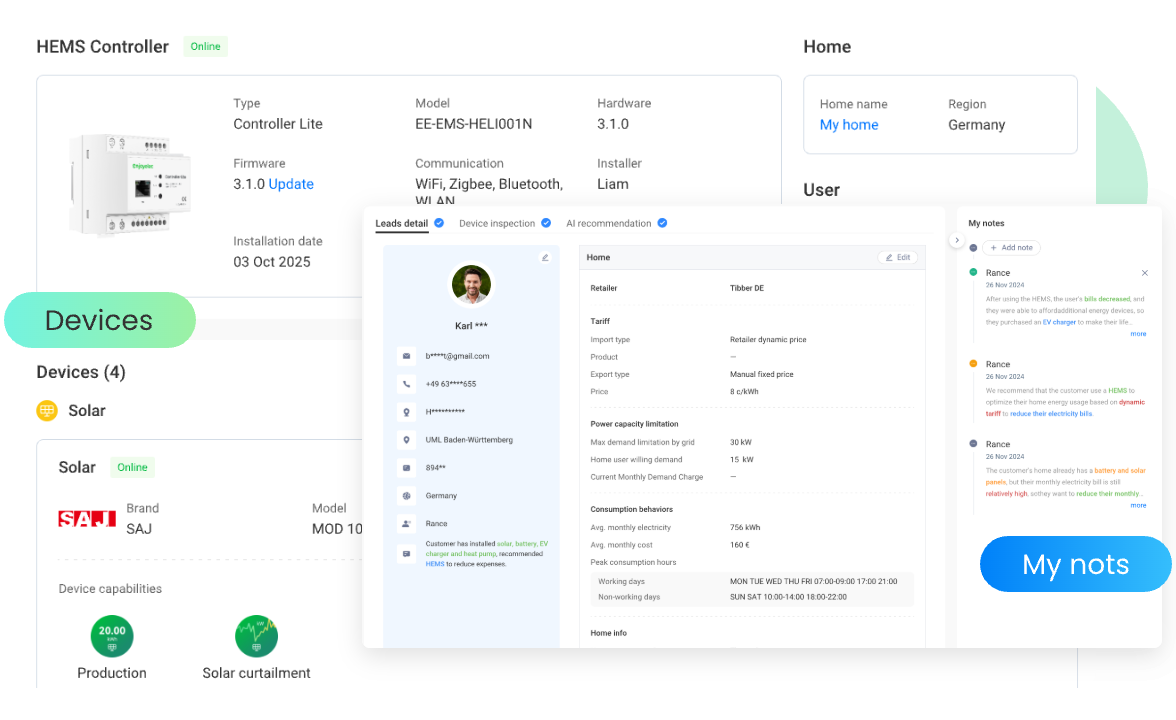Click the pencil icon on Karl's profile card
1176x720 pixels.
pos(545,258)
